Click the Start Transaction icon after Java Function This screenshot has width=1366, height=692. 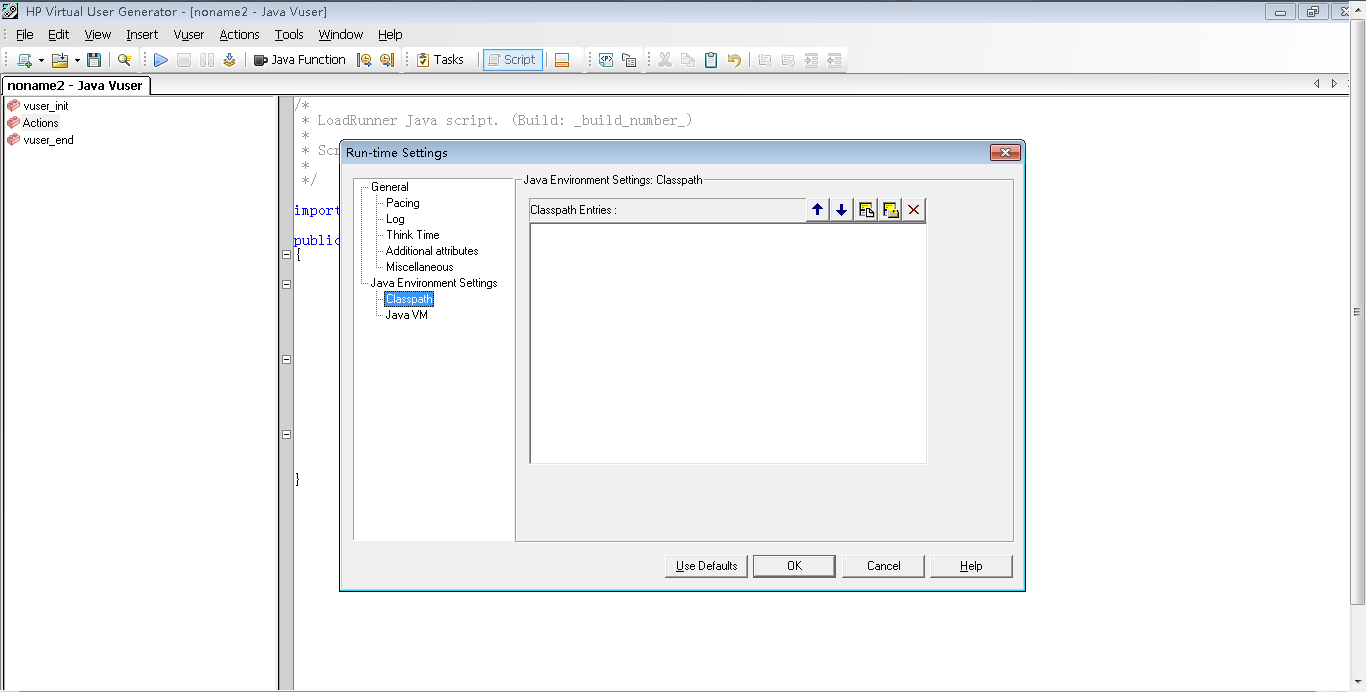364,60
